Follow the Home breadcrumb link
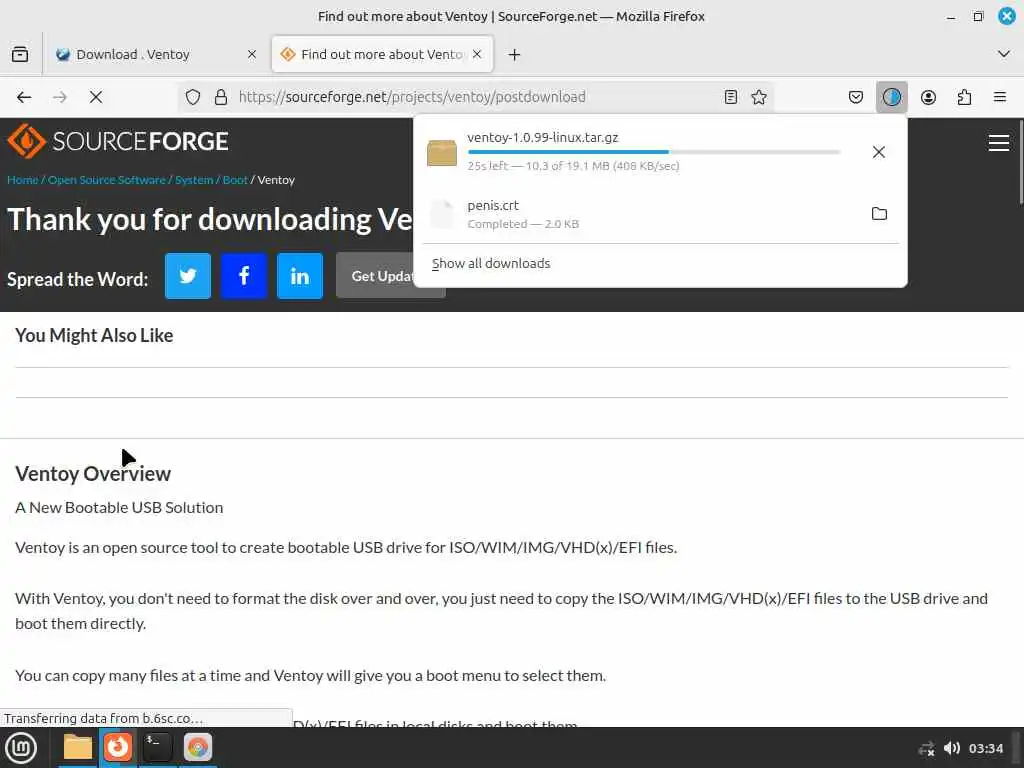 tap(23, 180)
